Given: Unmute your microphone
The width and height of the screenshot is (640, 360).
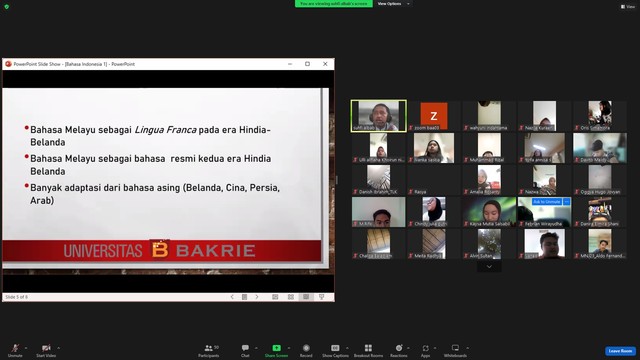Looking at the screenshot, I should [x=15, y=350].
